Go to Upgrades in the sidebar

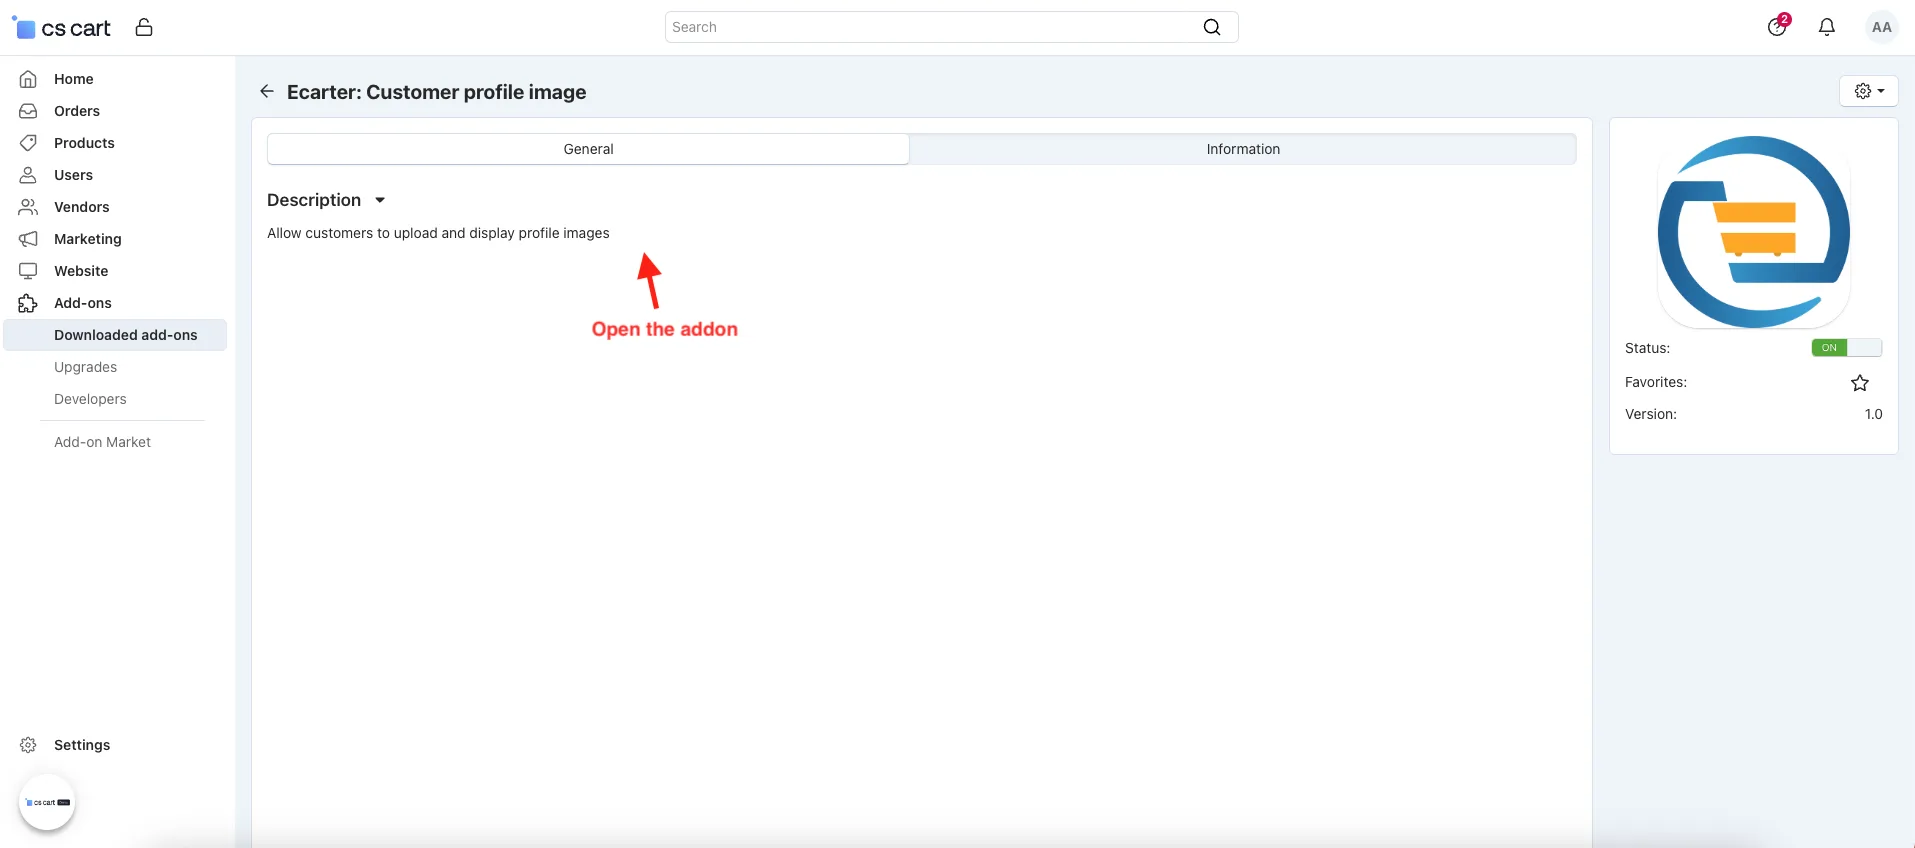tap(85, 367)
